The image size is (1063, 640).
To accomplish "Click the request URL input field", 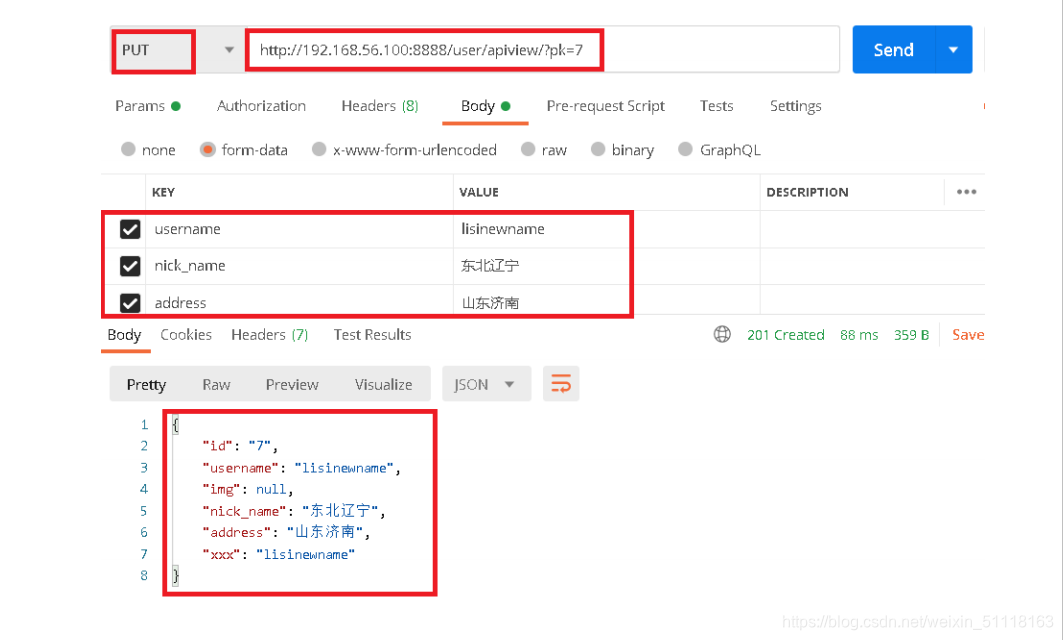I will (x=542, y=49).
